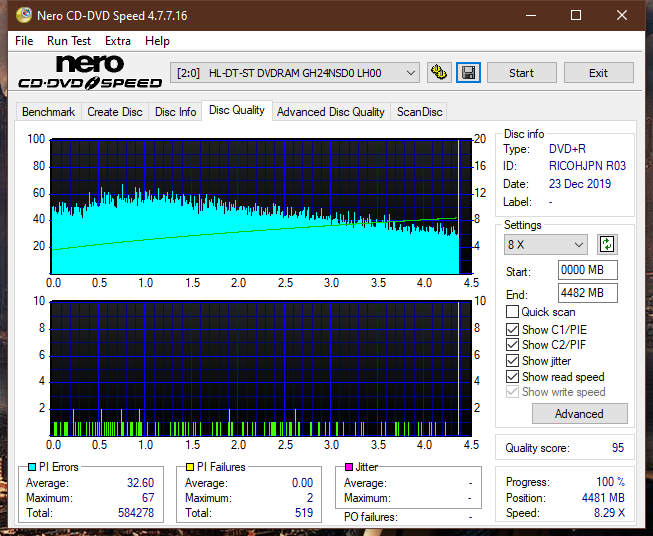Open the Run Test menu

(x=69, y=41)
